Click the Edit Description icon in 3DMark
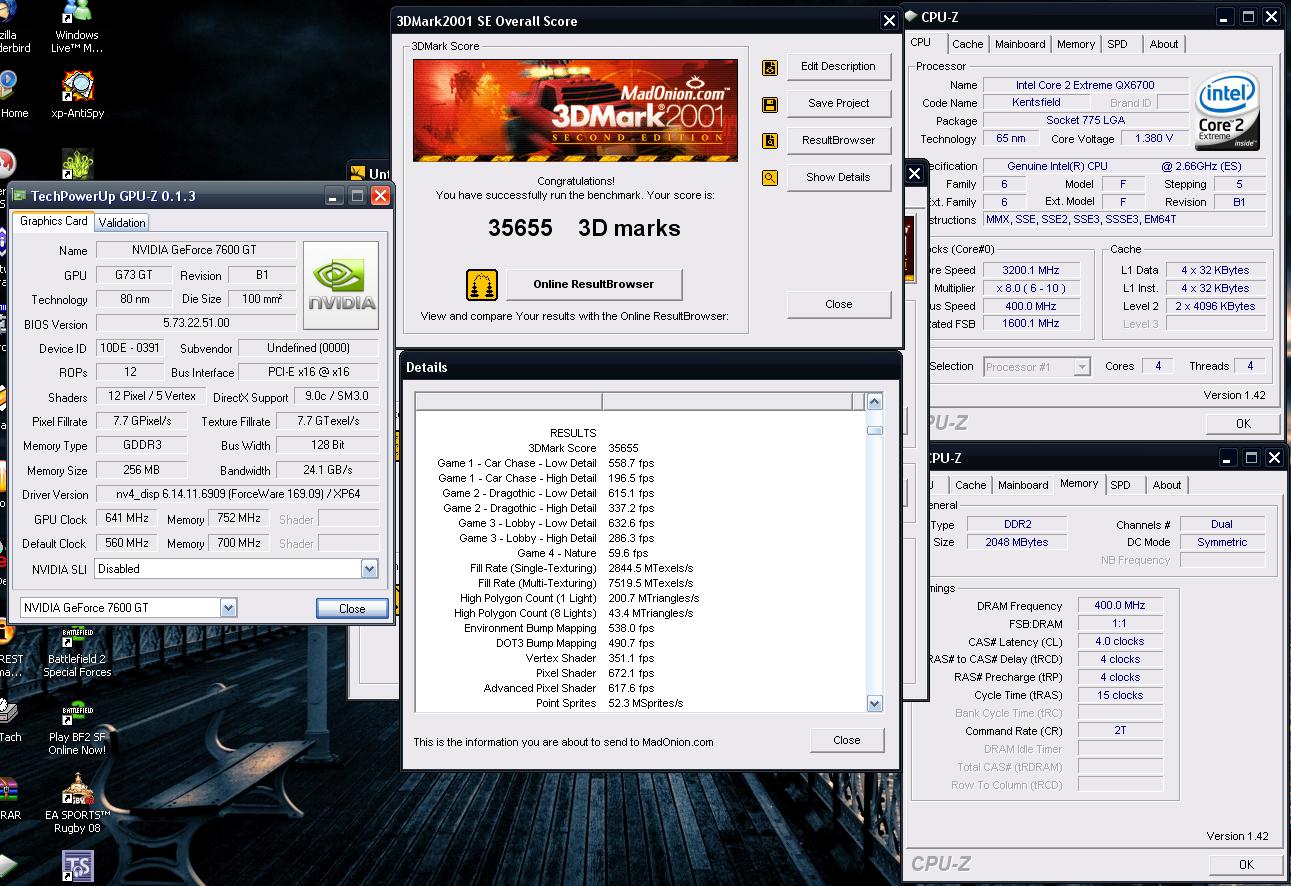The image size is (1291, 886). click(770, 68)
